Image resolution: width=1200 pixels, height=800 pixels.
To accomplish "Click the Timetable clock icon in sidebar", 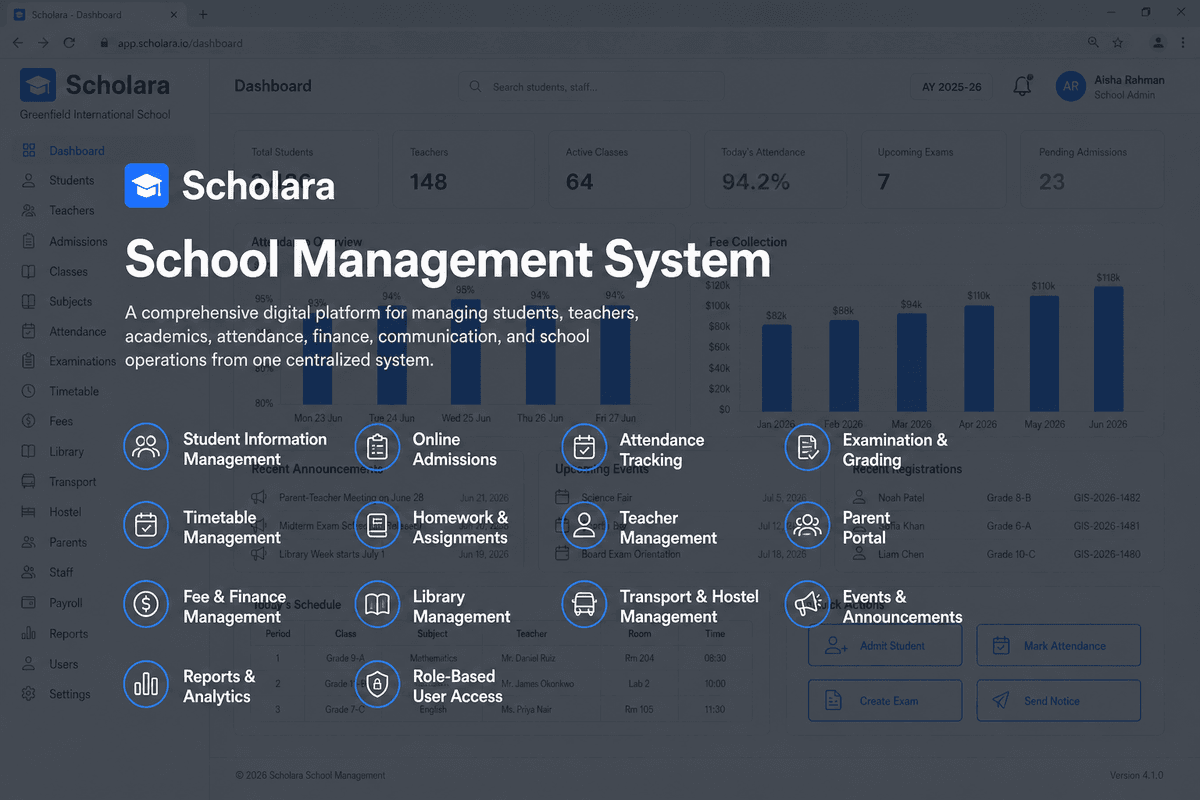I will pyautogui.click(x=29, y=391).
